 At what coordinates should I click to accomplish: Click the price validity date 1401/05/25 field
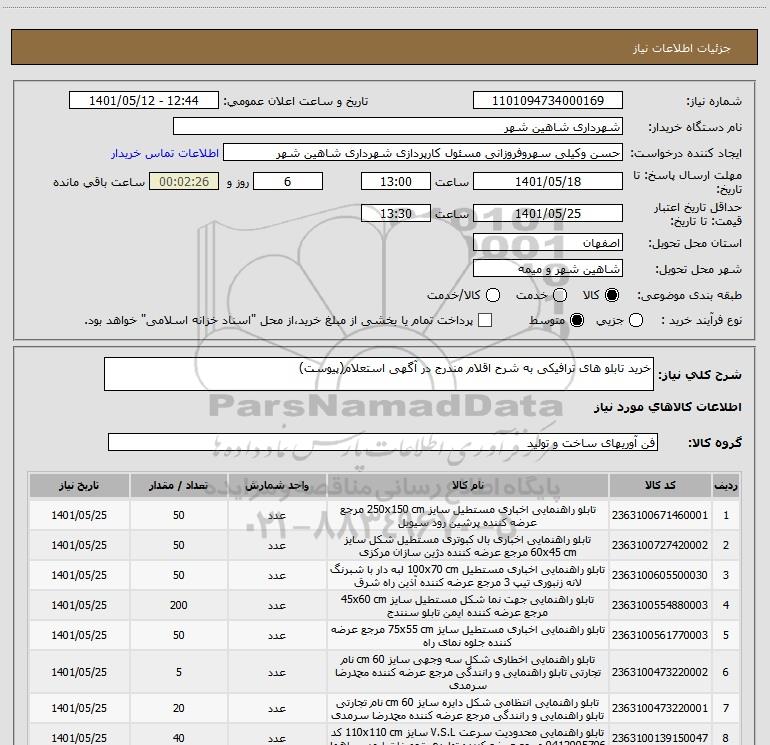pyautogui.click(x=548, y=214)
